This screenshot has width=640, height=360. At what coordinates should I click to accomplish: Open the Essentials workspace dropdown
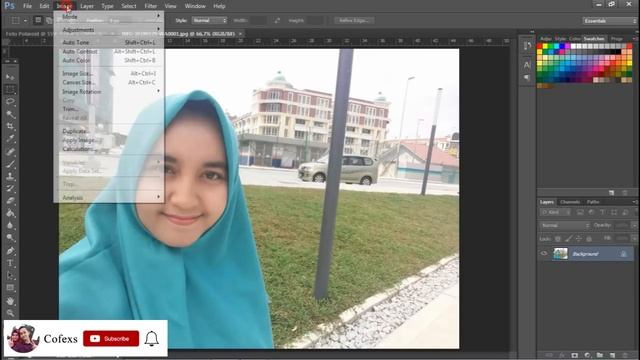pyautogui.click(x=609, y=21)
